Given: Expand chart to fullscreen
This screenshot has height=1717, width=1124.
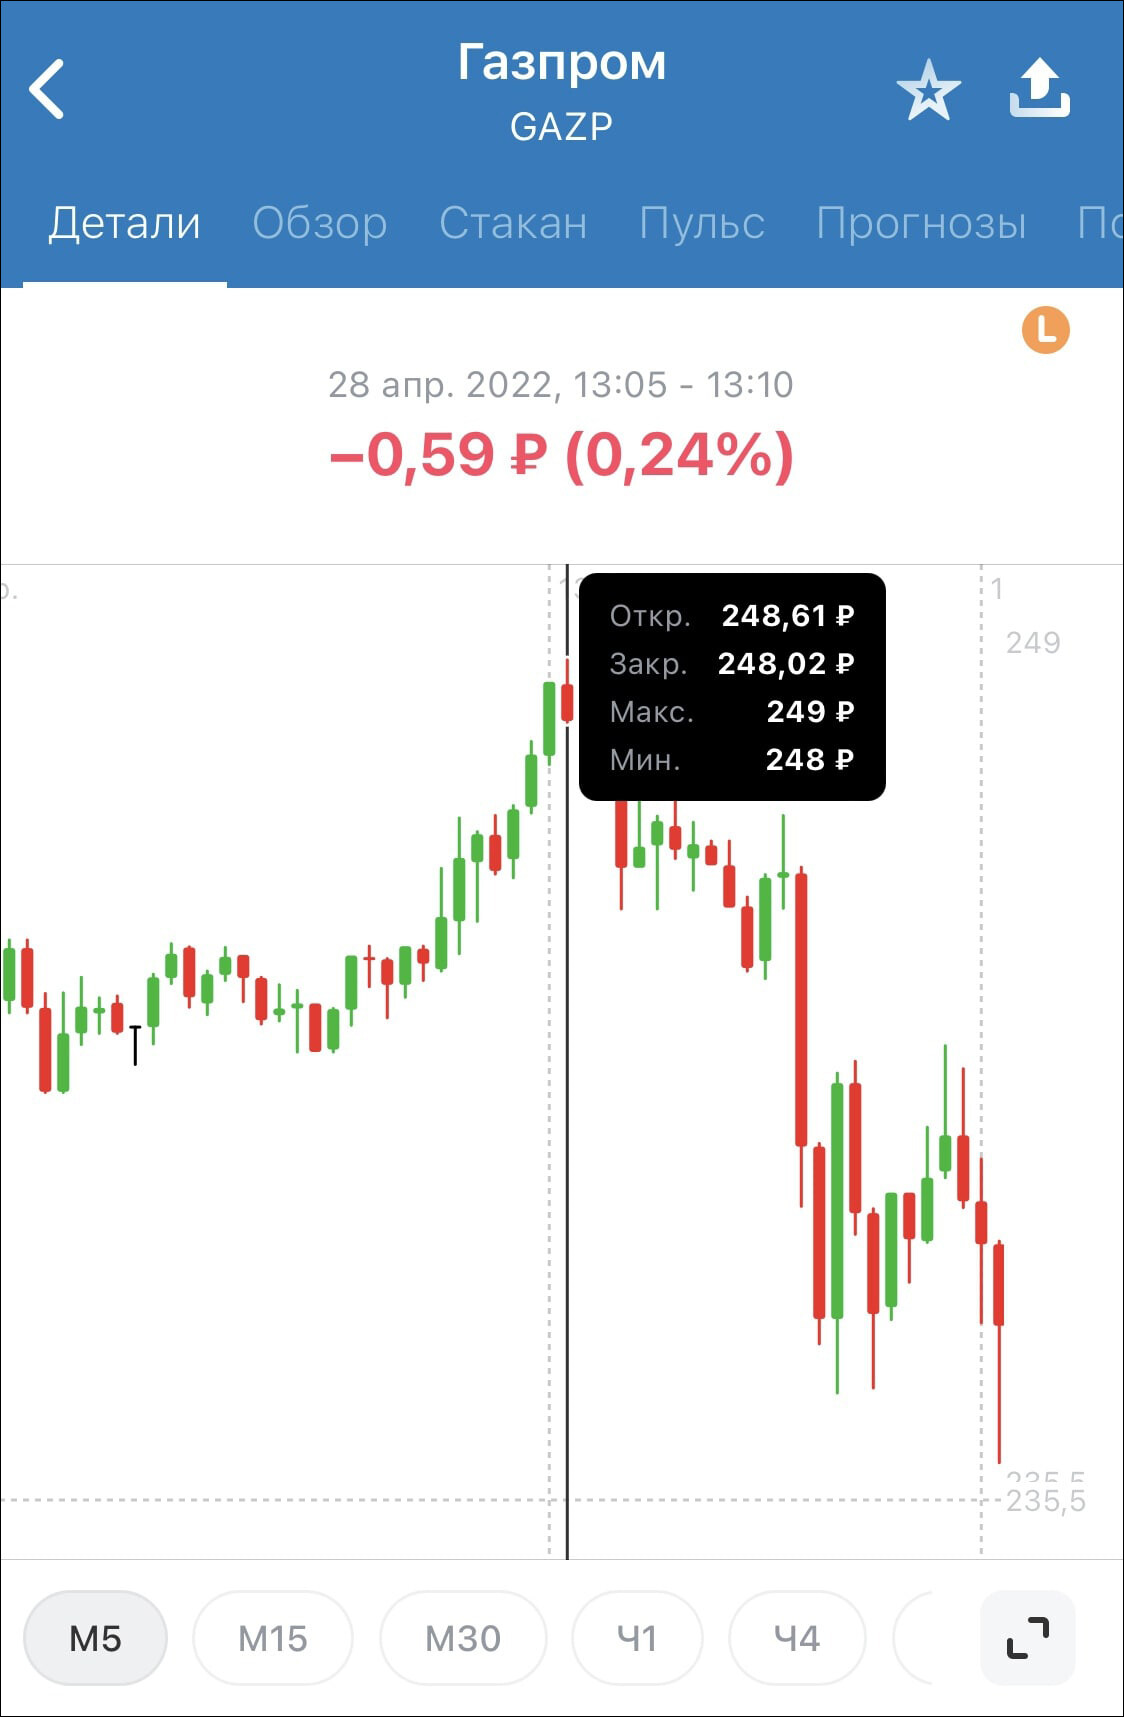Looking at the screenshot, I should point(1027,1637).
